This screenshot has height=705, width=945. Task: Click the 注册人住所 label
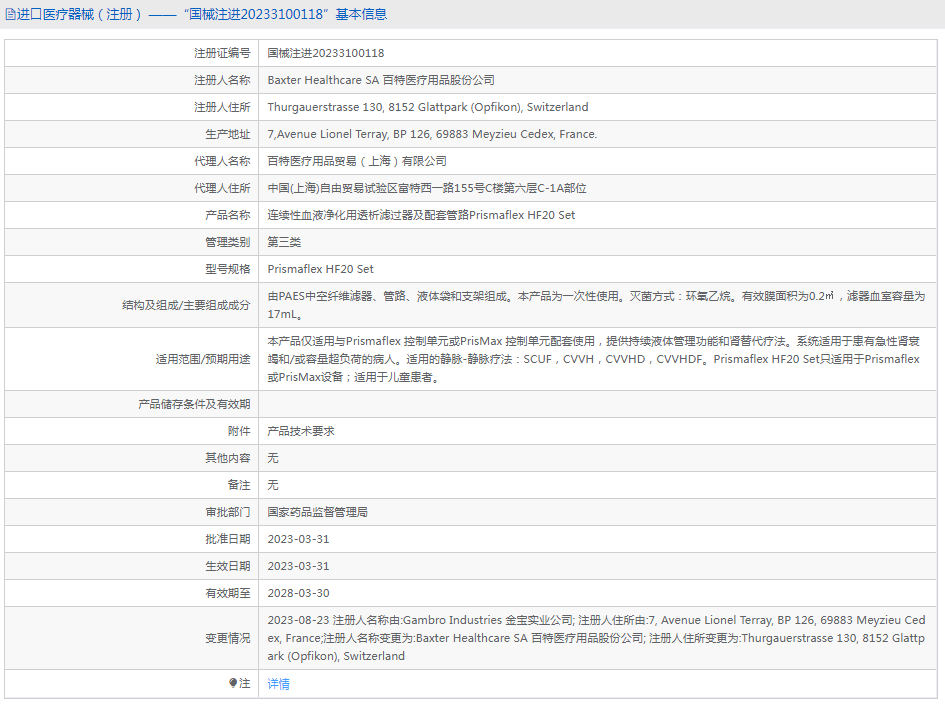222,107
